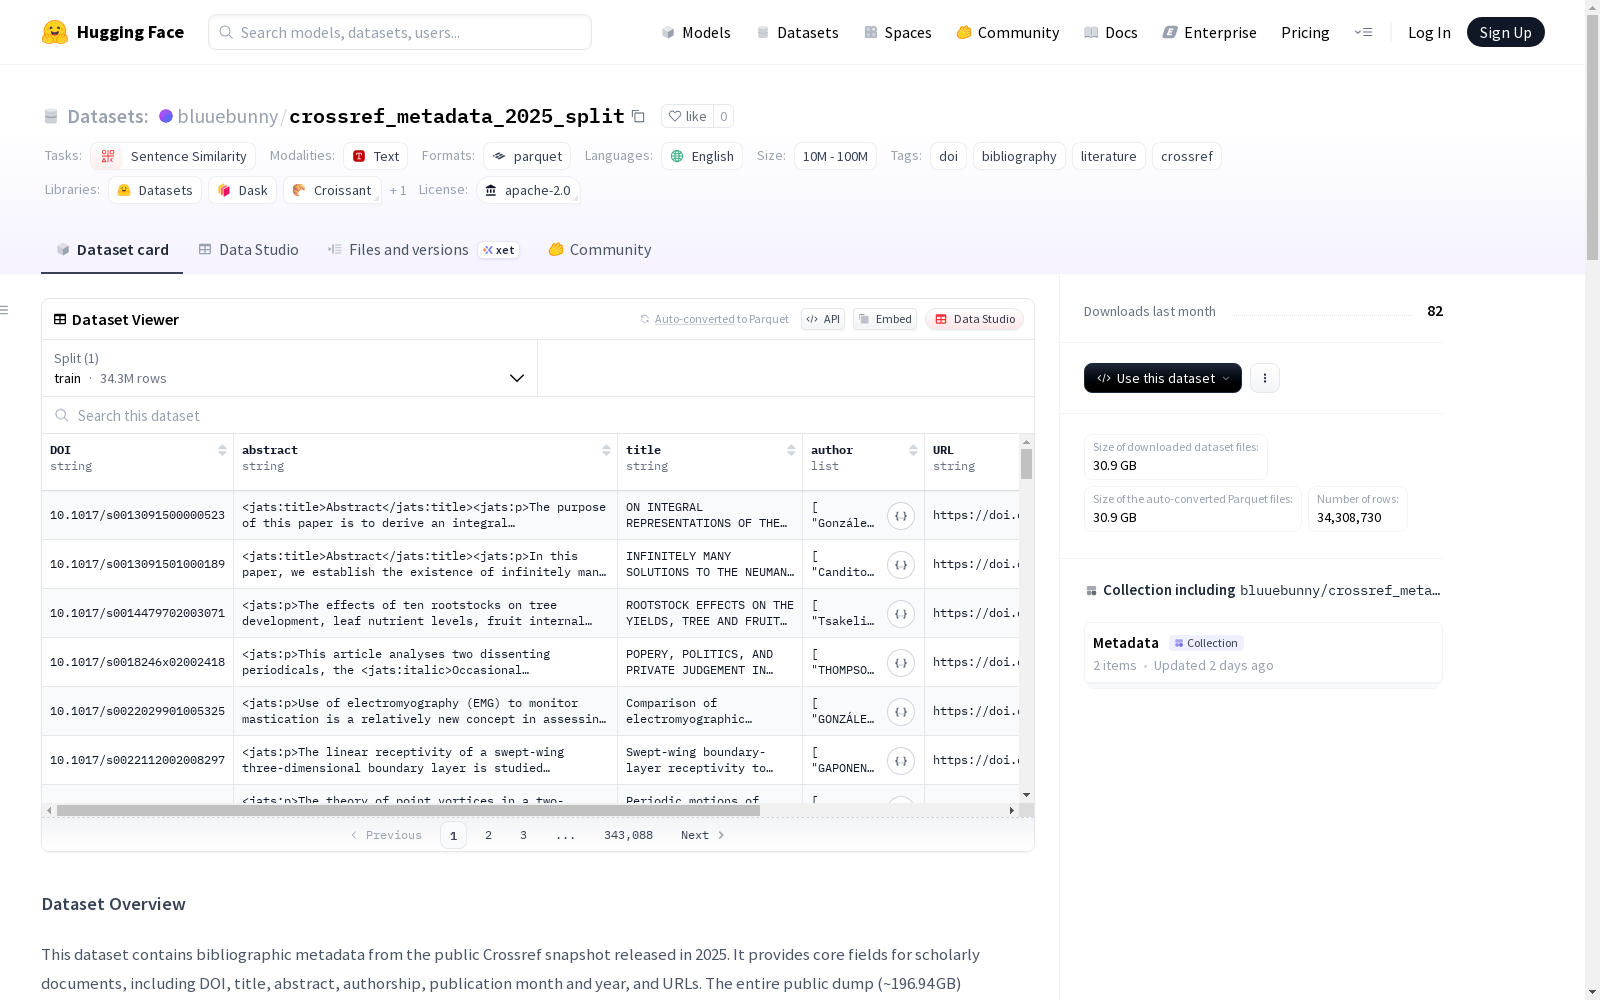
Task: Click the bibliography tag
Action: click(1019, 156)
